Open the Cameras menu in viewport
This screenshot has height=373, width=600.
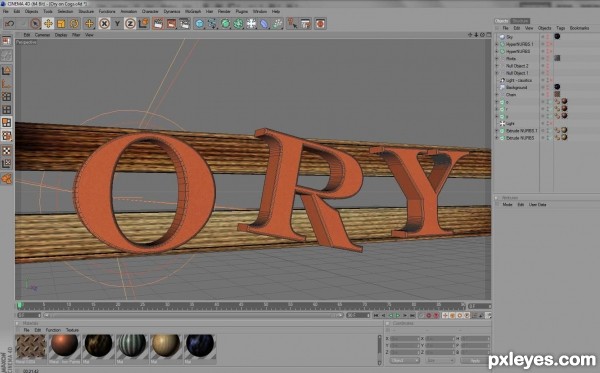tap(42, 35)
